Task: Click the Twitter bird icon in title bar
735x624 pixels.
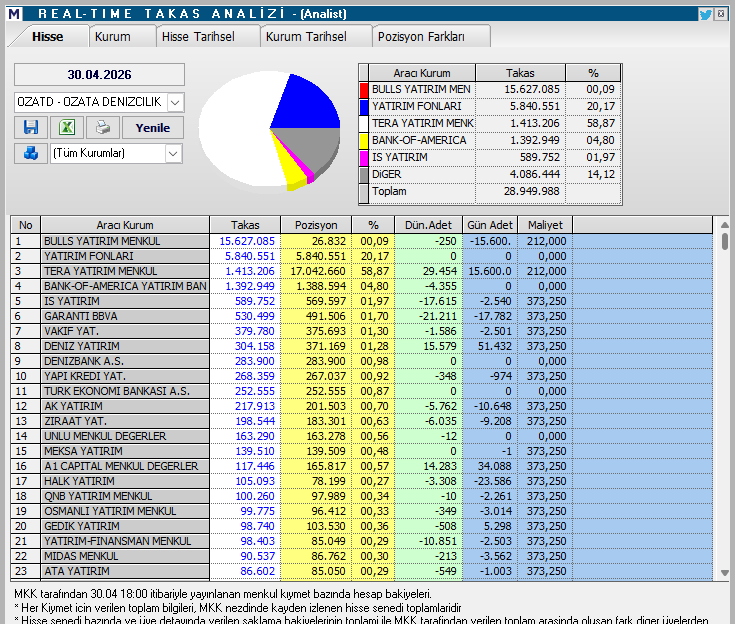Action: pos(705,14)
